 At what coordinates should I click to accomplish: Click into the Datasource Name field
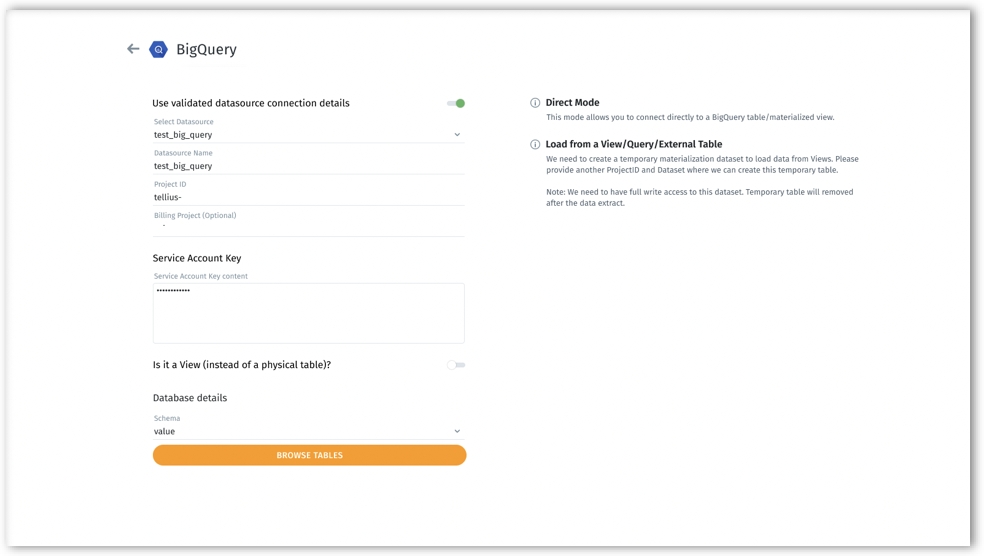[307, 166]
